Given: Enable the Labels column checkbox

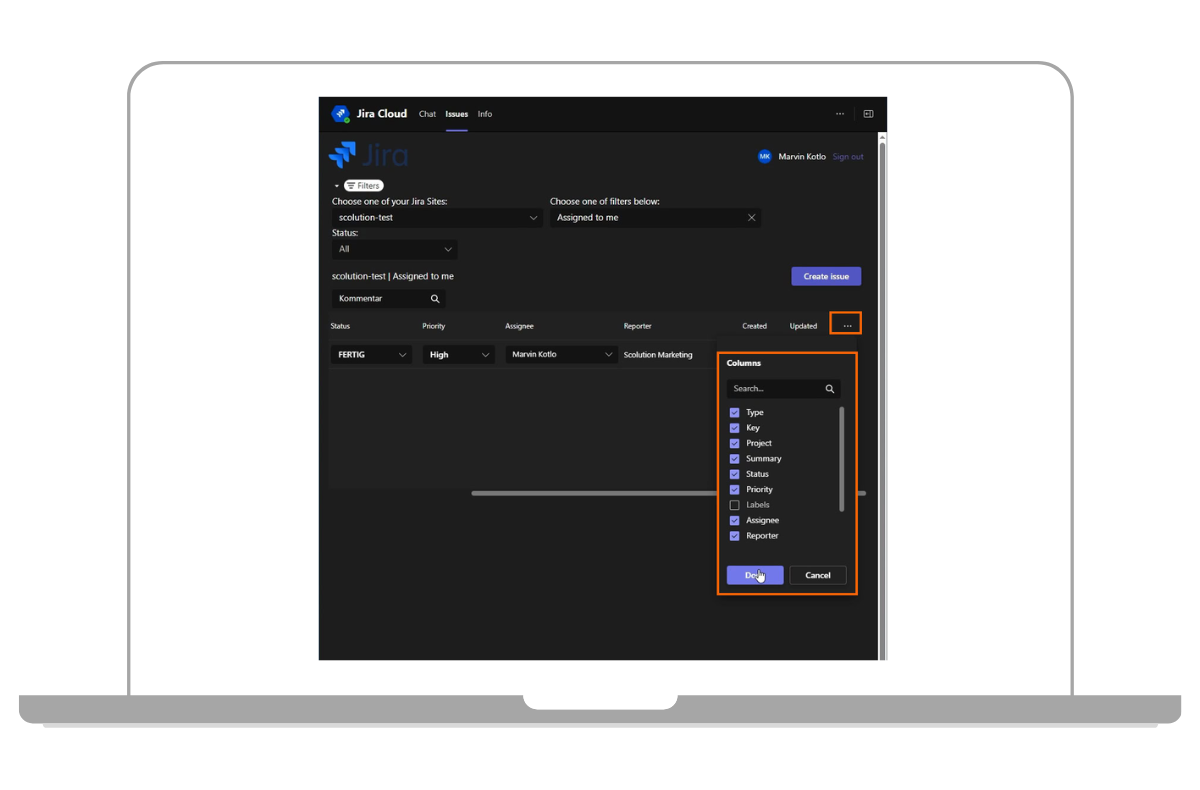Looking at the screenshot, I should click(735, 505).
